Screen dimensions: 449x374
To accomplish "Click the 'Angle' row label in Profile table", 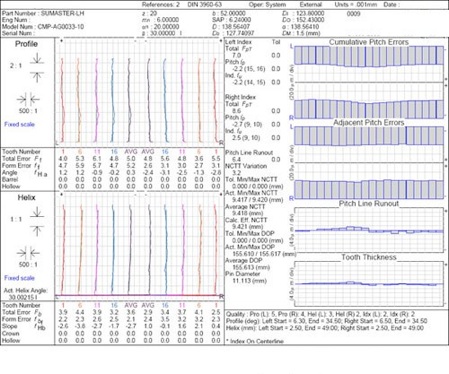I will (x=9, y=173).
